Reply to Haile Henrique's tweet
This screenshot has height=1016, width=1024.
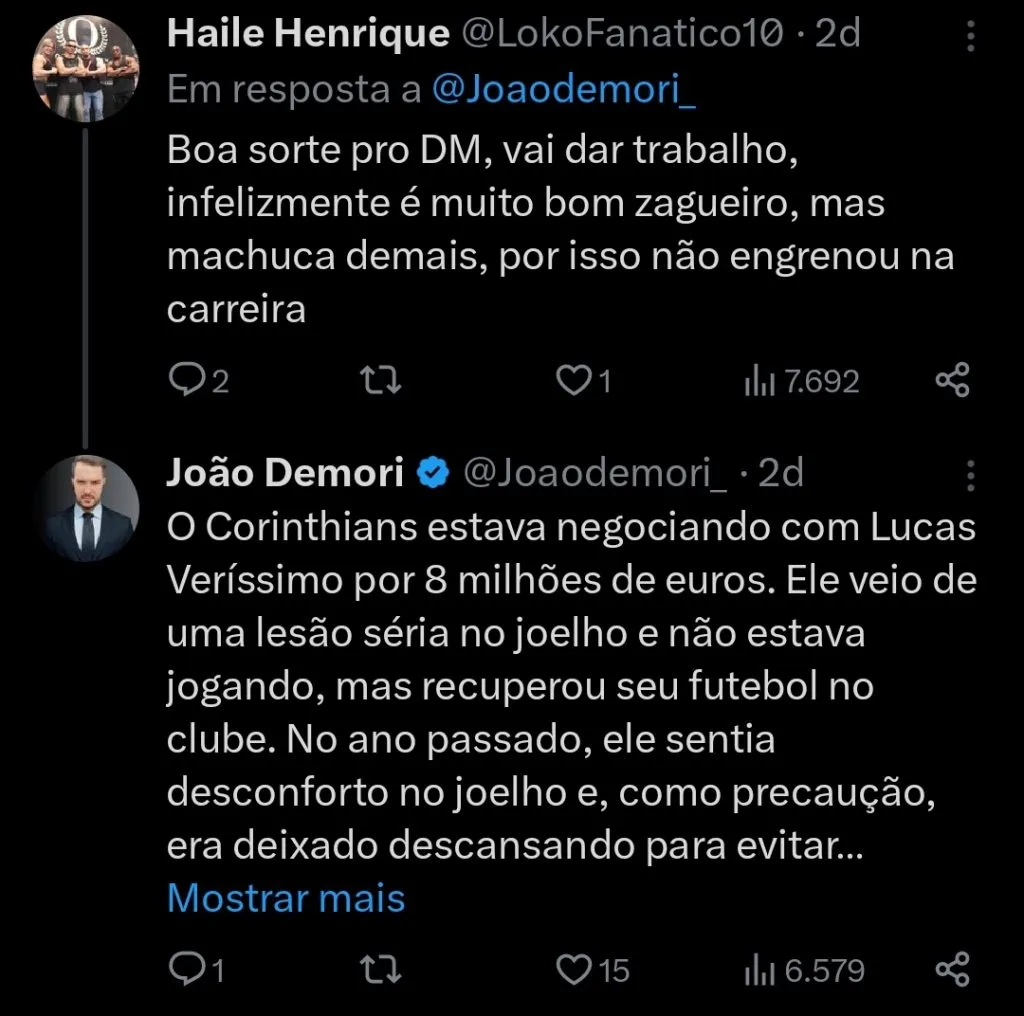pyautogui.click(x=192, y=380)
